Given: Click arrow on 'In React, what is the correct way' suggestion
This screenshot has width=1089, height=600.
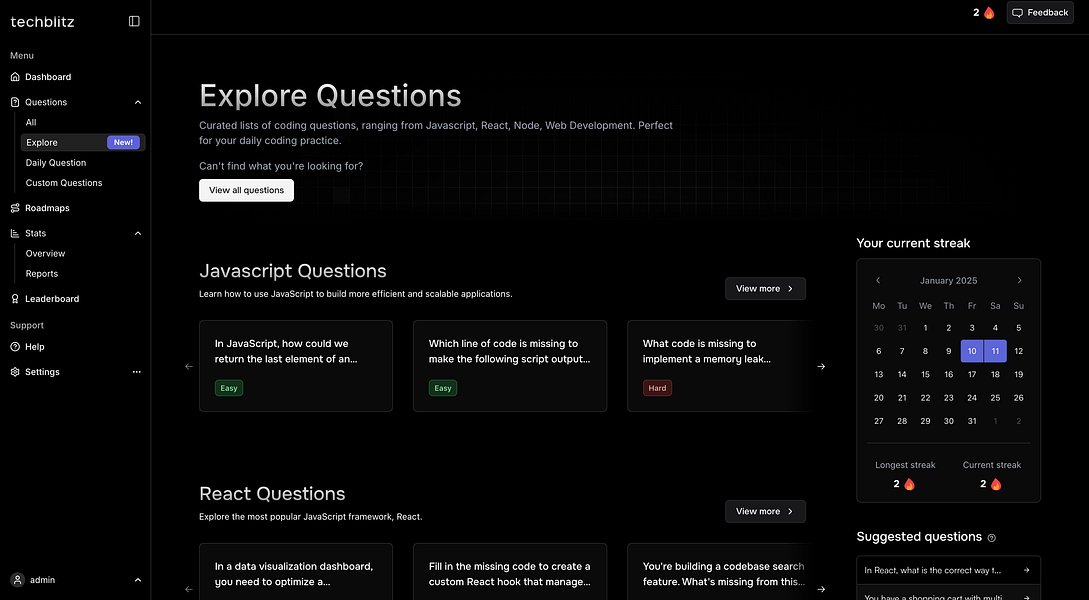Looking at the screenshot, I should pyautogui.click(x=1026, y=570).
